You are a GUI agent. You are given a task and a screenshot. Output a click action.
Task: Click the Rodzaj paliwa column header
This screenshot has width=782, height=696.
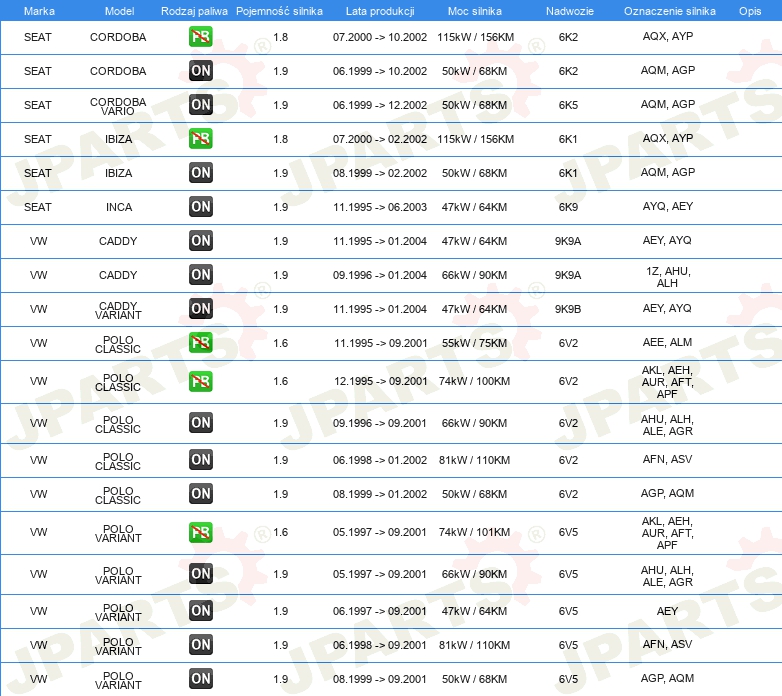(194, 11)
